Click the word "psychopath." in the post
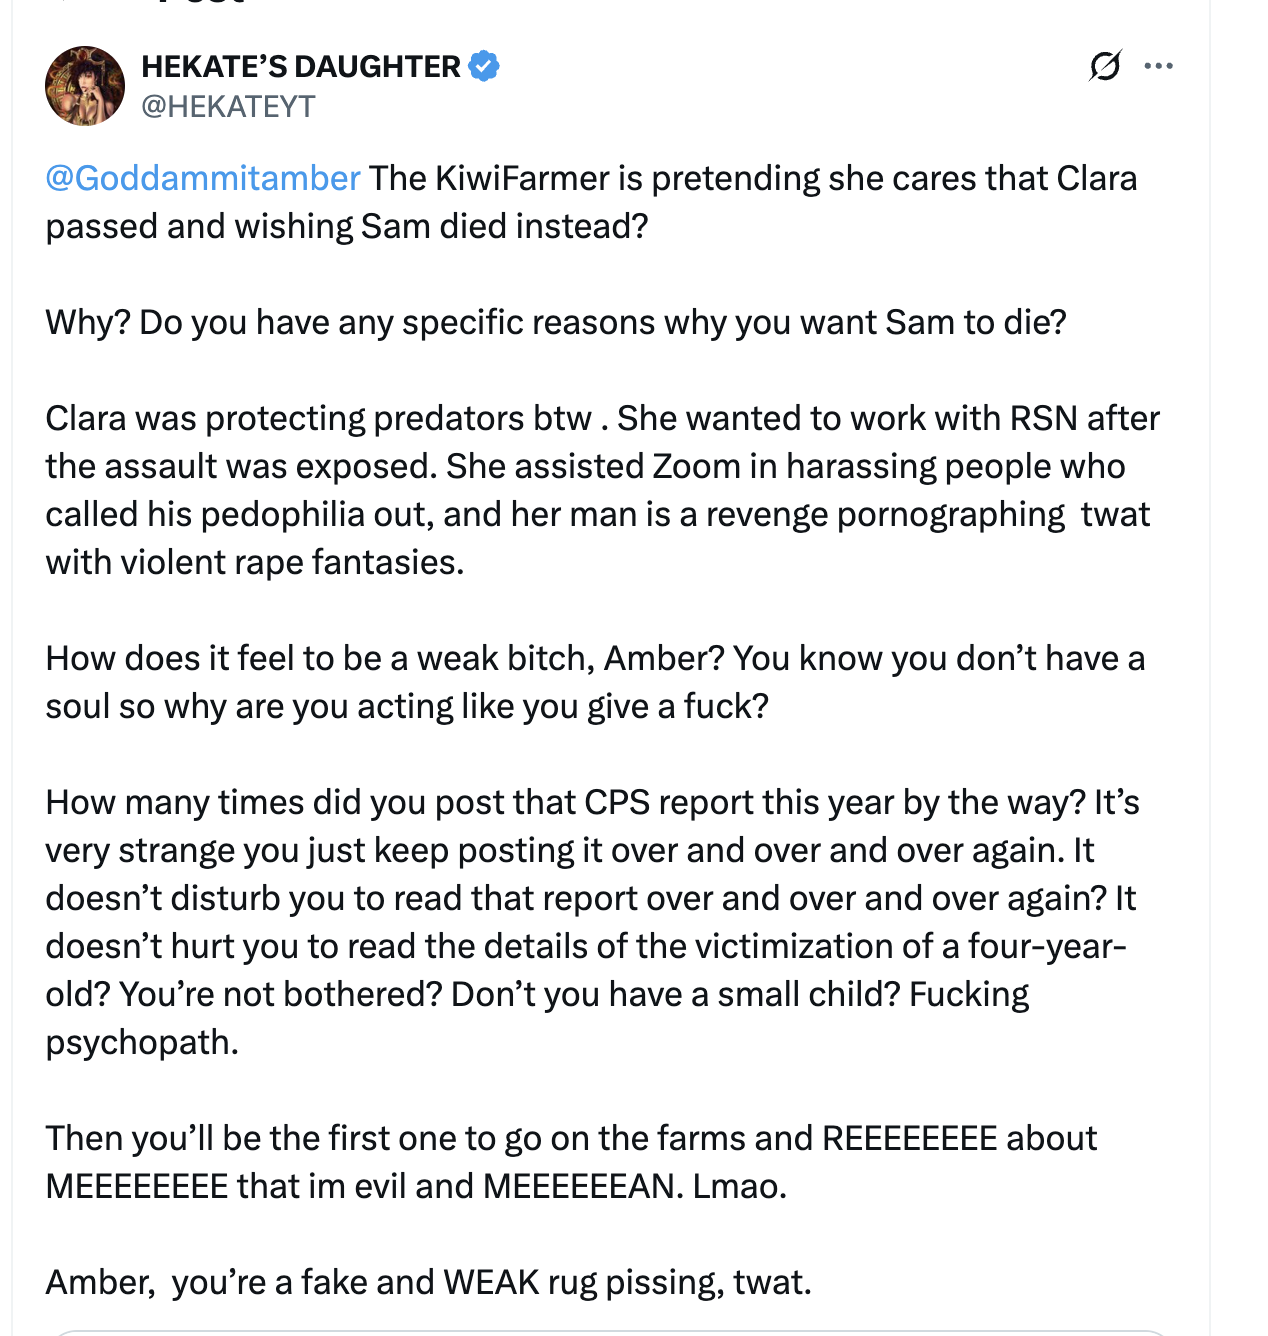Image resolution: width=1268 pixels, height=1336 pixels. click(x=142, y=1042)
